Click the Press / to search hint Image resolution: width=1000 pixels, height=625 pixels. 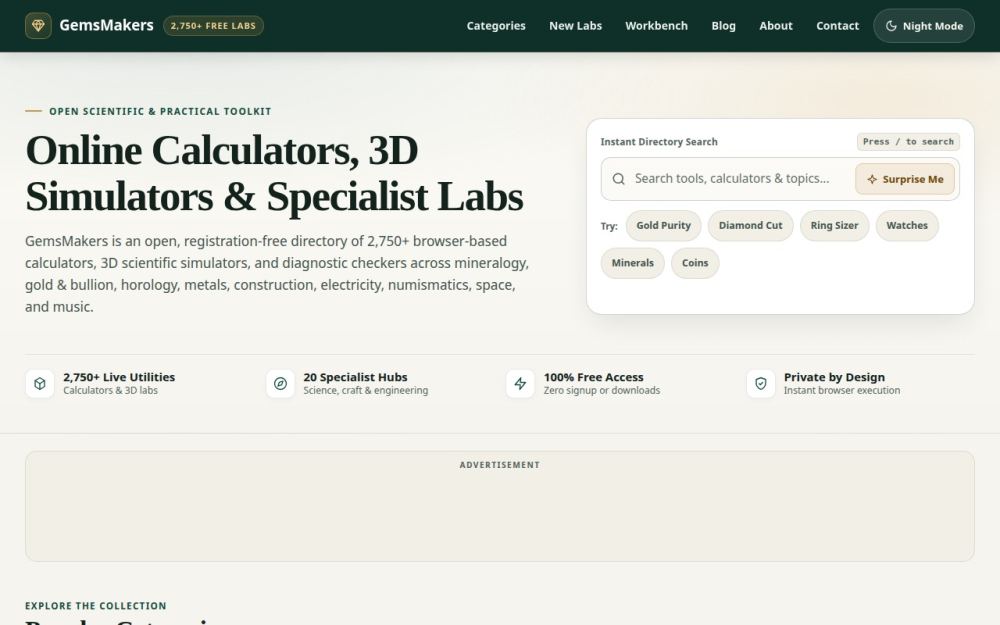(908, 142)
